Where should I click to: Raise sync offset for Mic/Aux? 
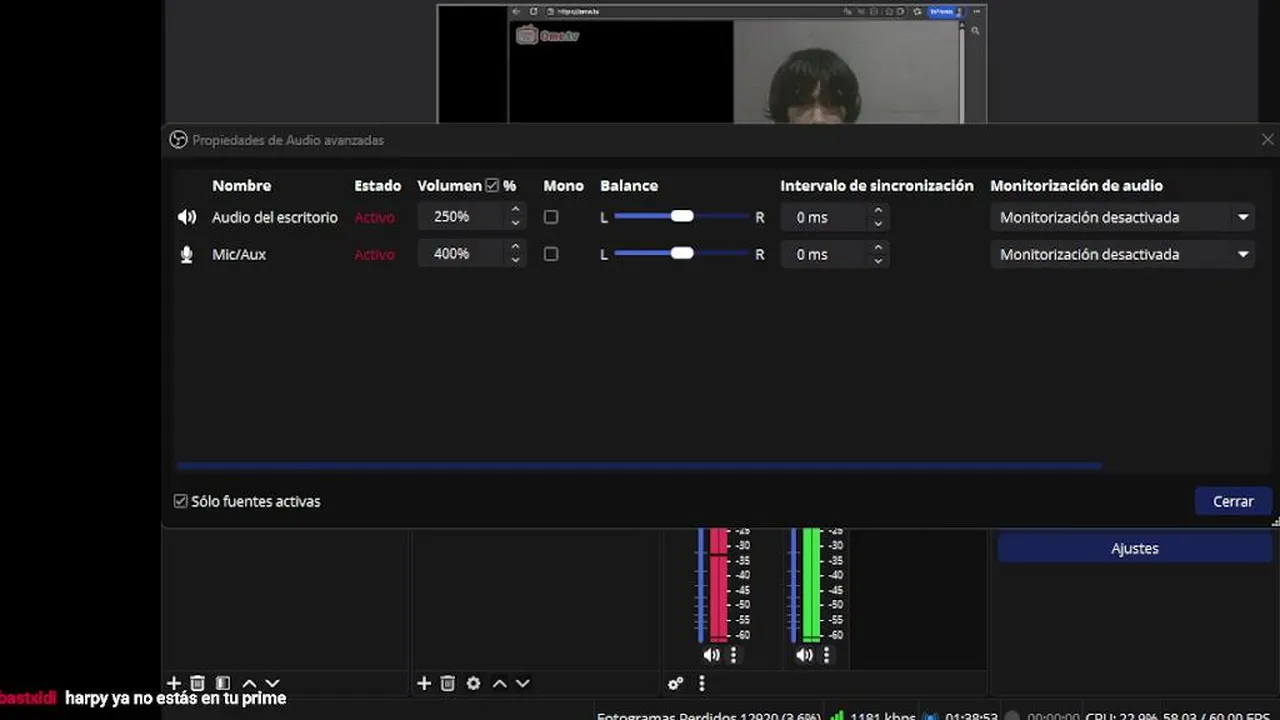pyautogui.click(x=877, y=248)
